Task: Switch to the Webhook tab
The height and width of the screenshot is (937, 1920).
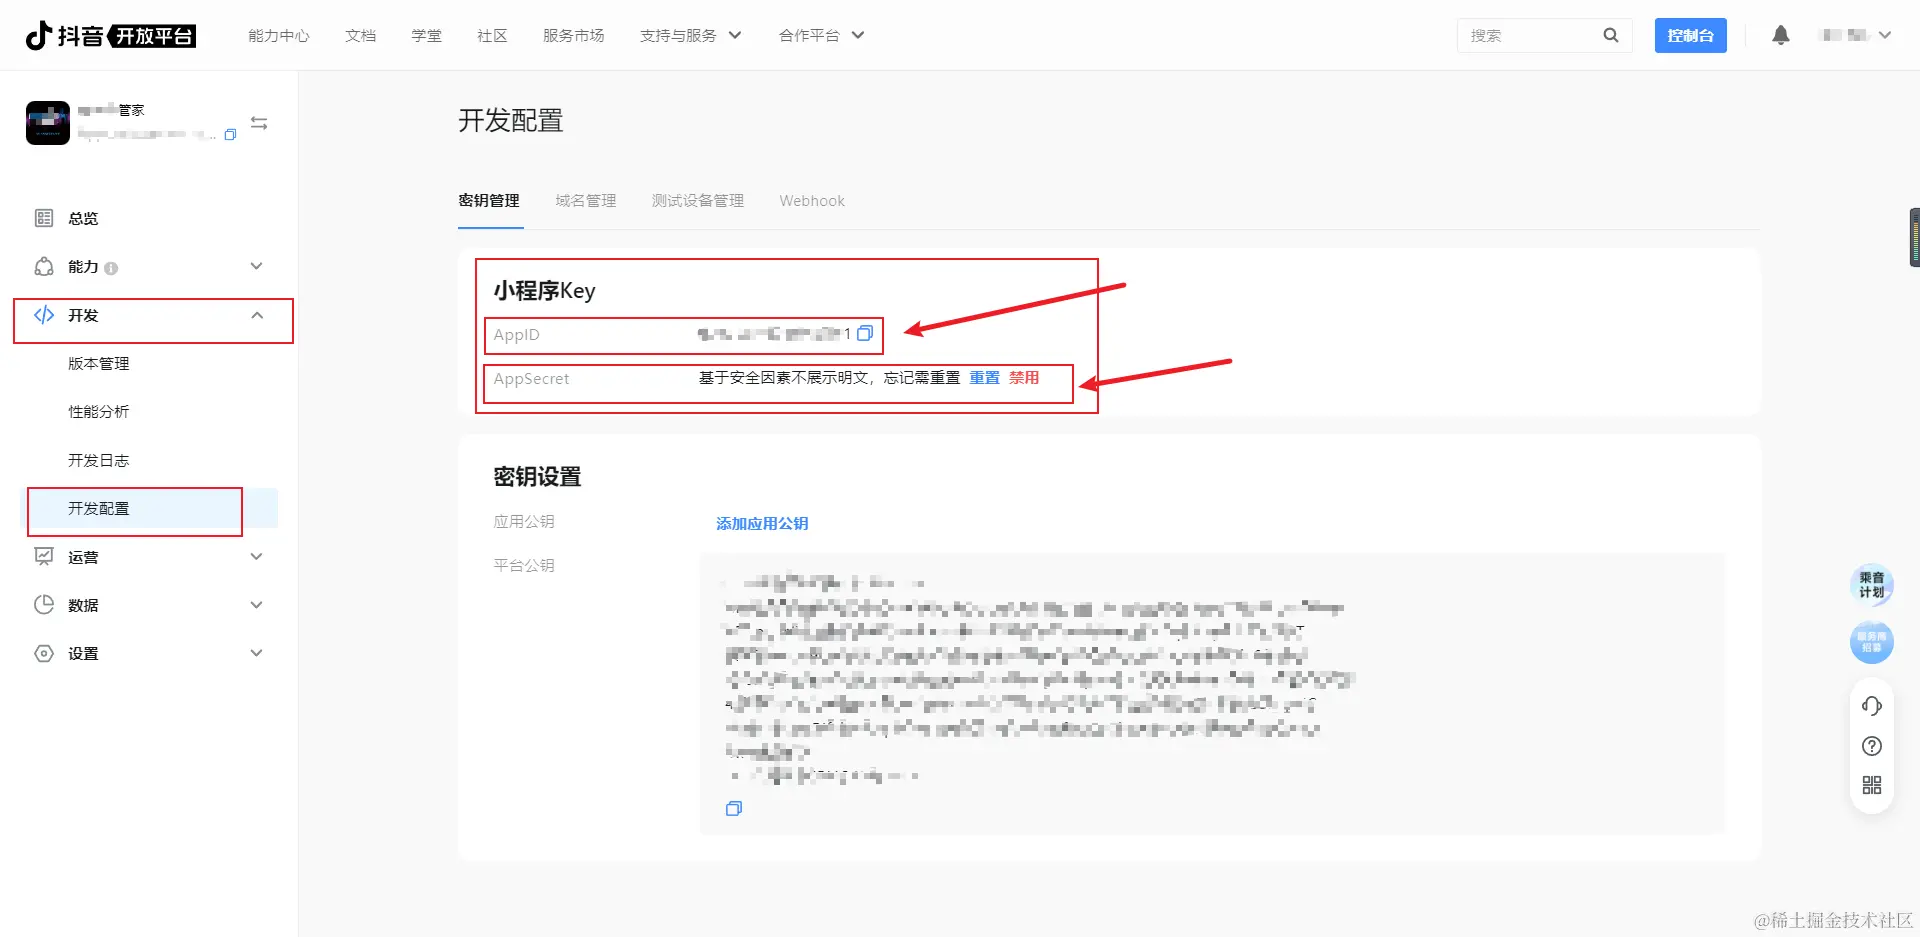Action: [811, 200]
